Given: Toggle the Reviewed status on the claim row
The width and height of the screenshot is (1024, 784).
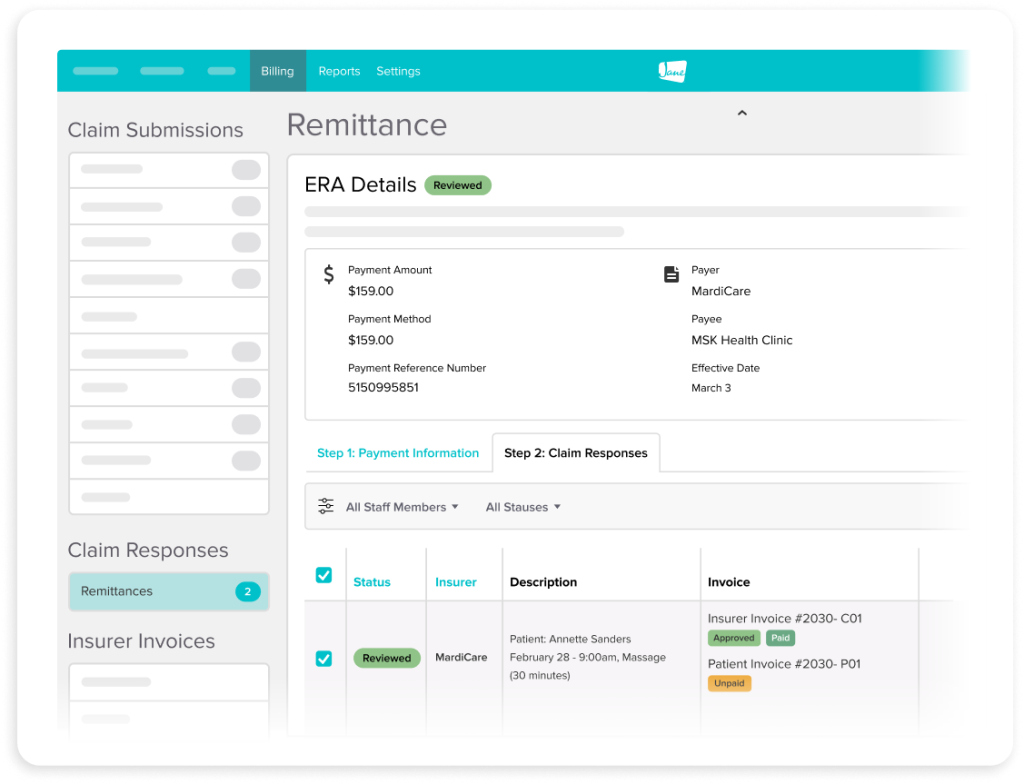Looking at the screenshot, I should pyautogui.click(x=387, y=658).
